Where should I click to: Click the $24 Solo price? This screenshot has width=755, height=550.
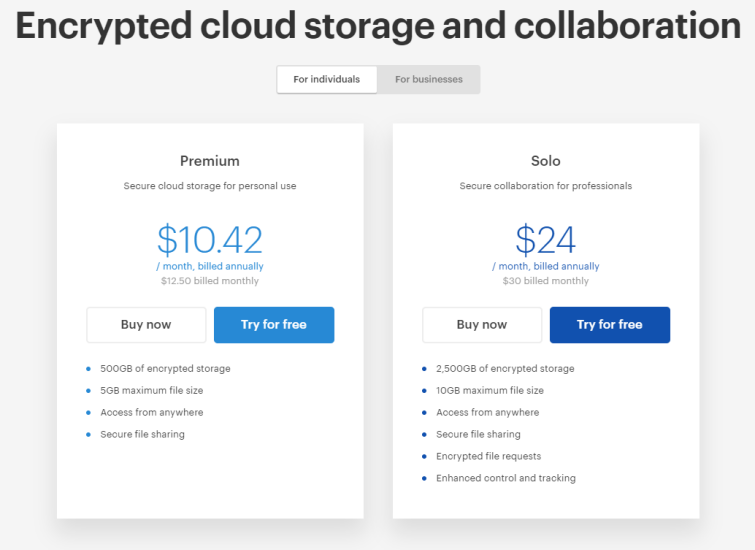click(546, 239)
